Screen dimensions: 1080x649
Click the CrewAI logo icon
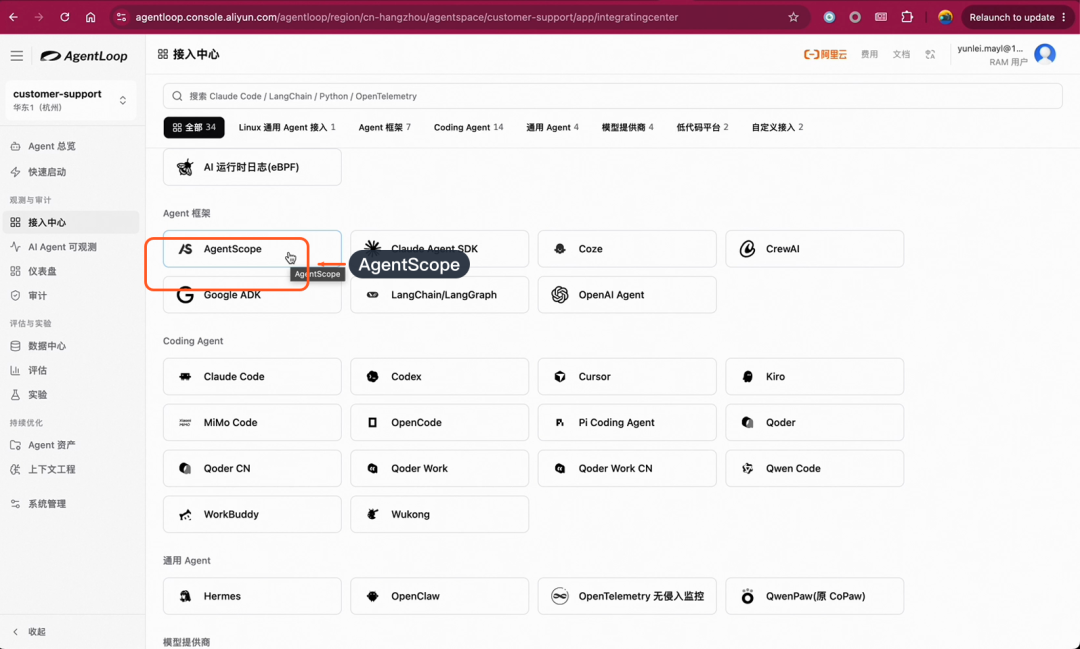747,249
